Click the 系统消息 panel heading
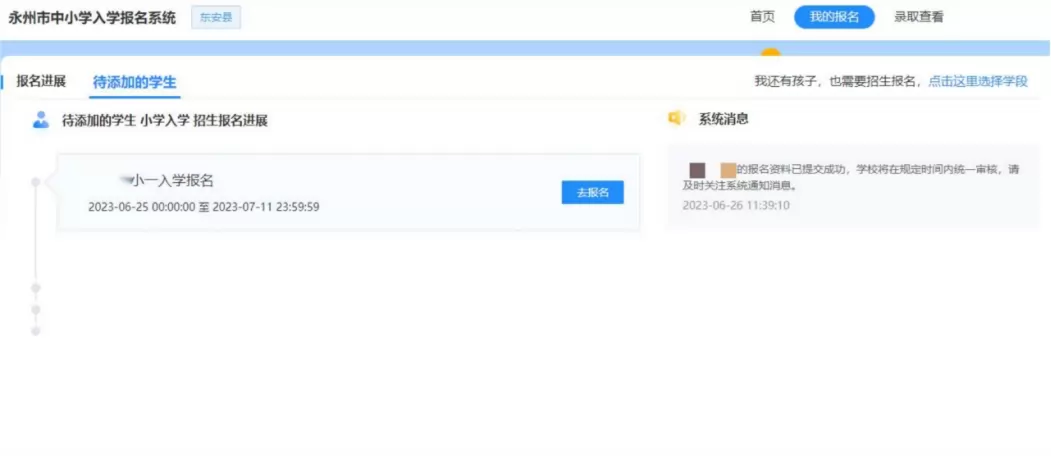This screenshot has height=456, width=1051. (x=723, y=119)
